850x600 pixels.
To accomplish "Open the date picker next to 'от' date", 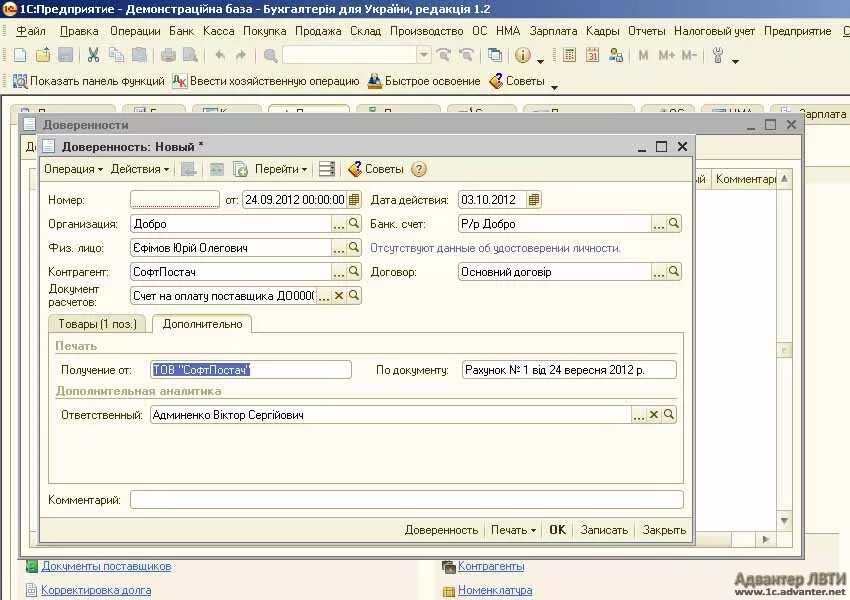I will [354, 199].
